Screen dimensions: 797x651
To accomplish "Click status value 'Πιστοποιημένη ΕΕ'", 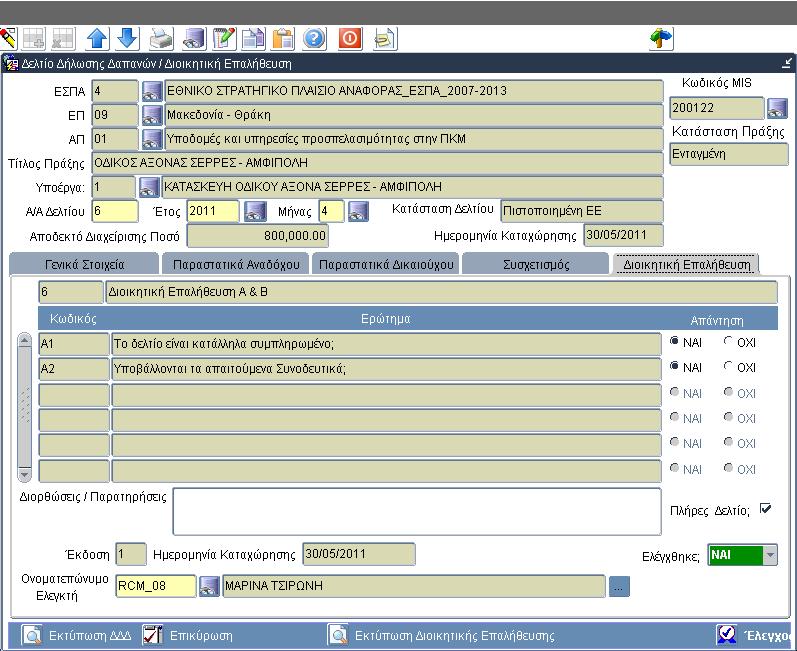I will click(x=552, y=211).
